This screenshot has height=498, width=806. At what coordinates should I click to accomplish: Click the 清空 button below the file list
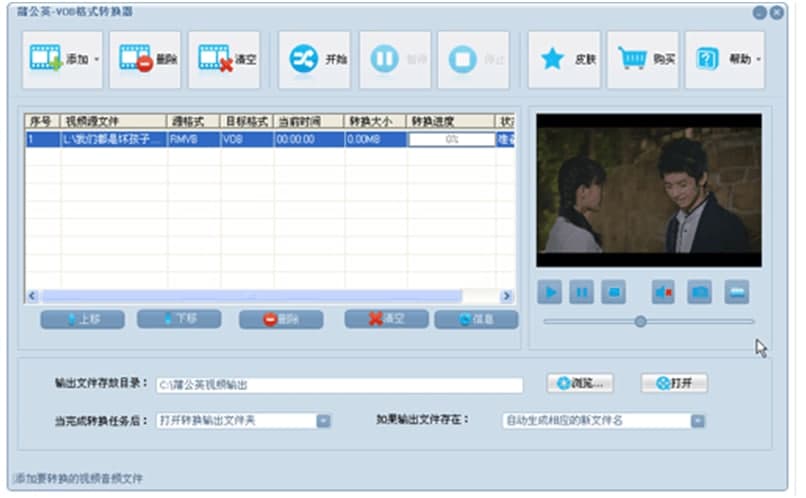(x=387, y=319)
